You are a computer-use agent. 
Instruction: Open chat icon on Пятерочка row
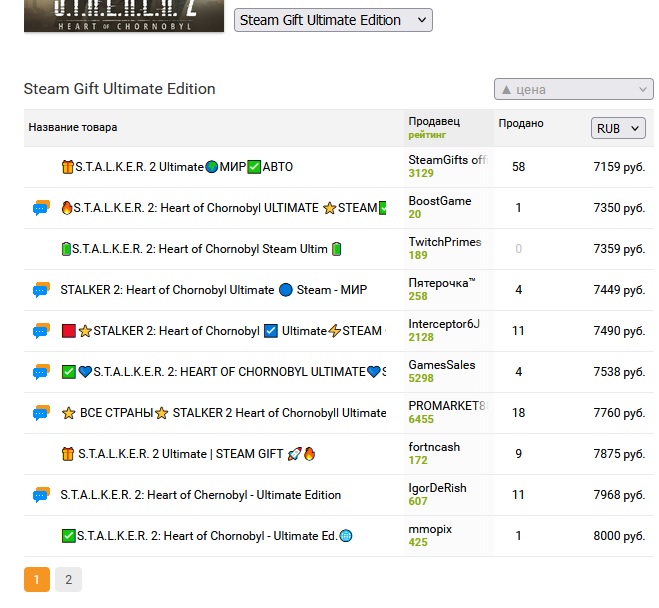(41, 290)
